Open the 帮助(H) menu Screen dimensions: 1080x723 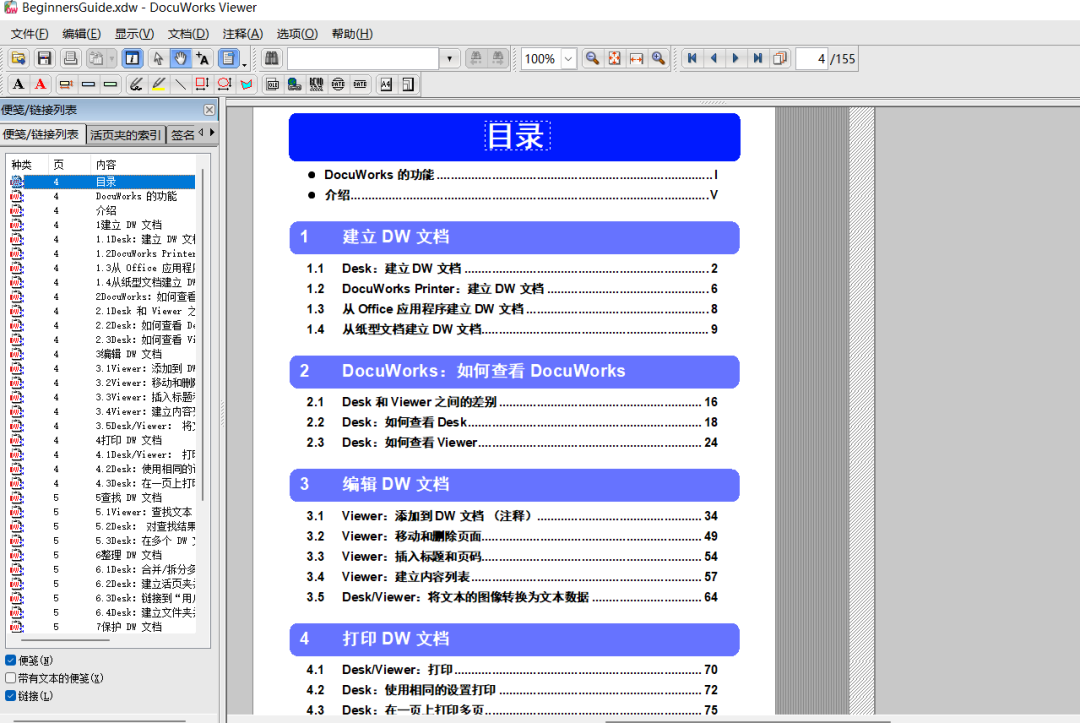point(352,34)
